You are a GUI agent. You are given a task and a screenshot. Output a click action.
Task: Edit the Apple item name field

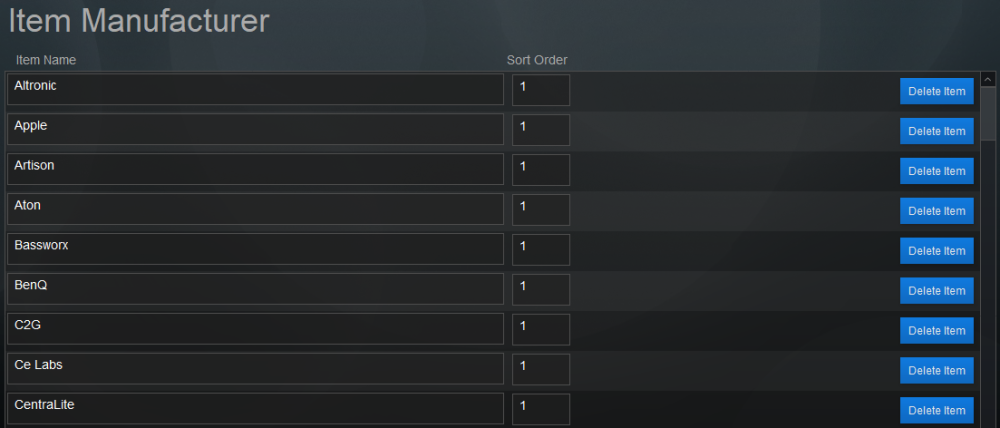coord(255,129)
